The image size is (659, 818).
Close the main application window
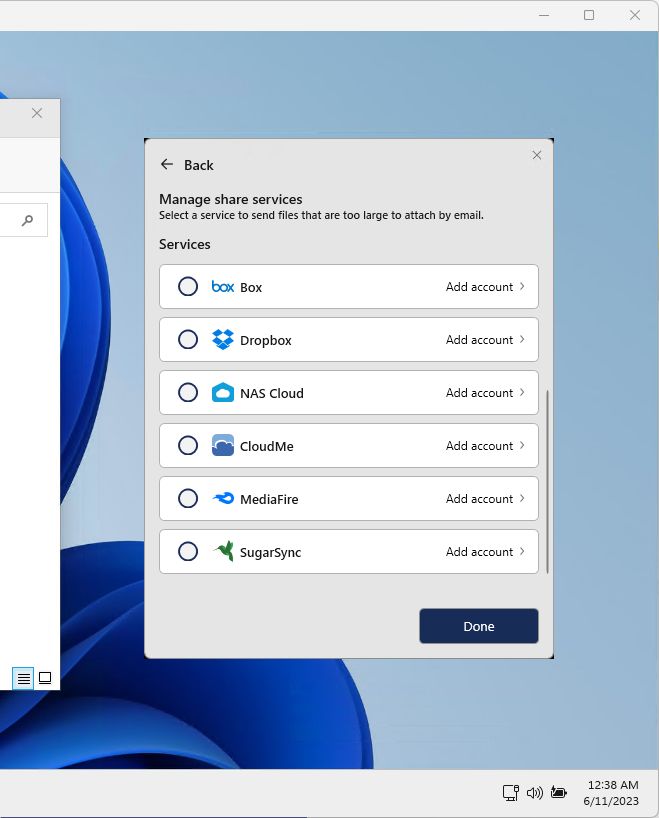pos(635,15)
